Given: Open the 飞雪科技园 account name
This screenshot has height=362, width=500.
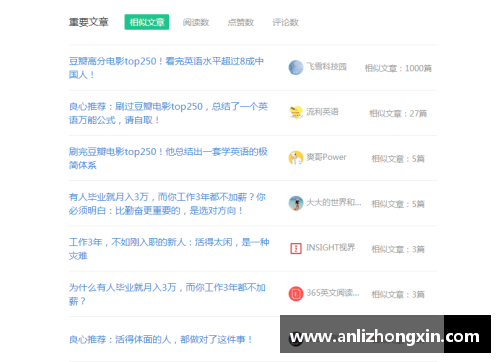Looking at the screenshot, I should (326, 67).
